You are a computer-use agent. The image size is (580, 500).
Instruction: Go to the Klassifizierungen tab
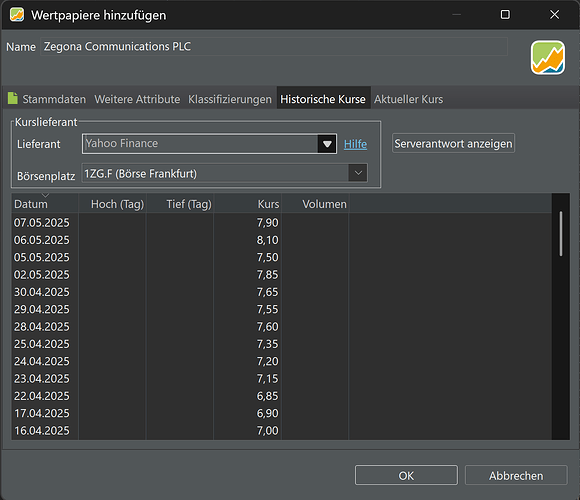tap(230, 99)
